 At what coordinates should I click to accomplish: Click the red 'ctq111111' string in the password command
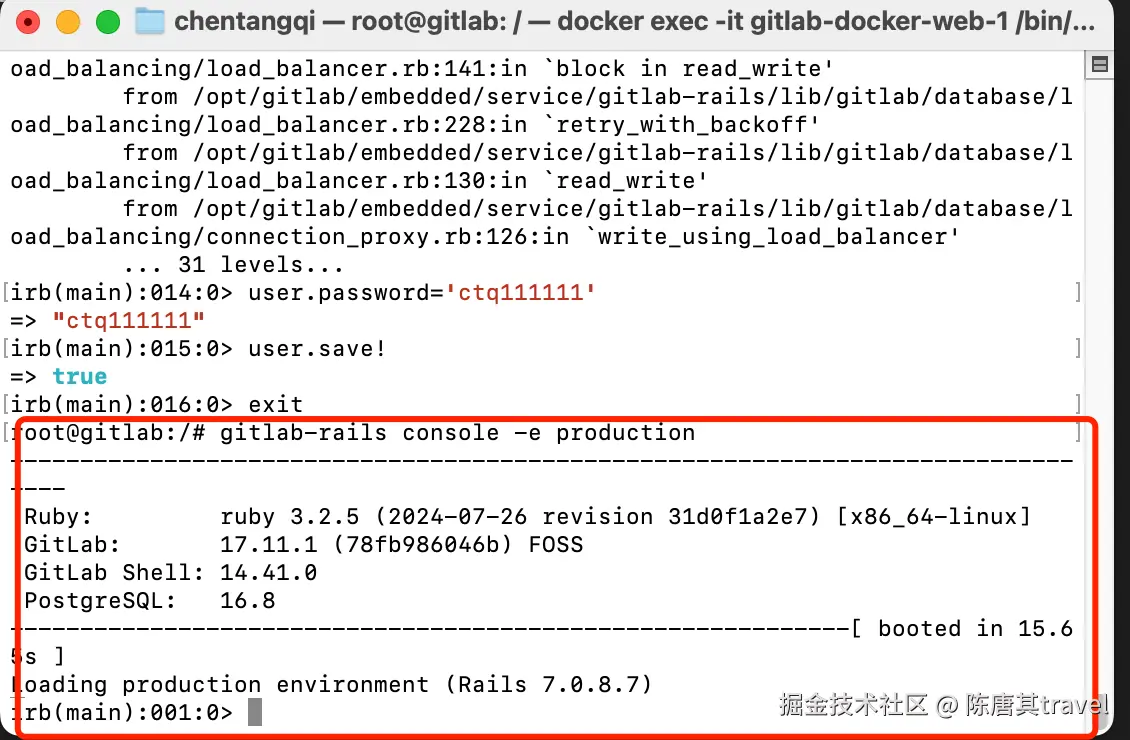click(x=520, y=293)
